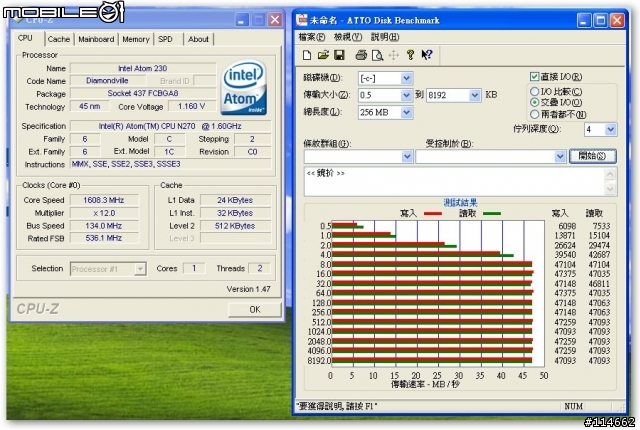
Task: Switch to the Cache tab in CPU-Z
Action: click(59, 39)
